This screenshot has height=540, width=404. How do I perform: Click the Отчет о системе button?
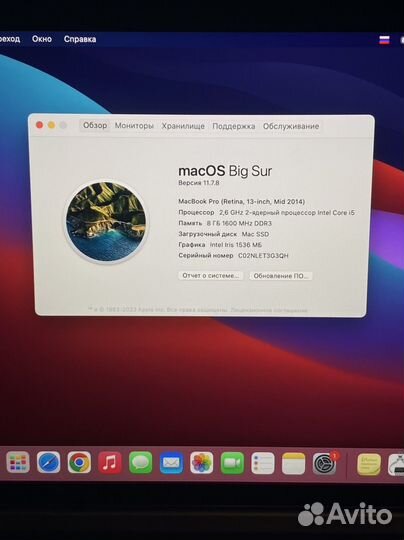(210, 276)
